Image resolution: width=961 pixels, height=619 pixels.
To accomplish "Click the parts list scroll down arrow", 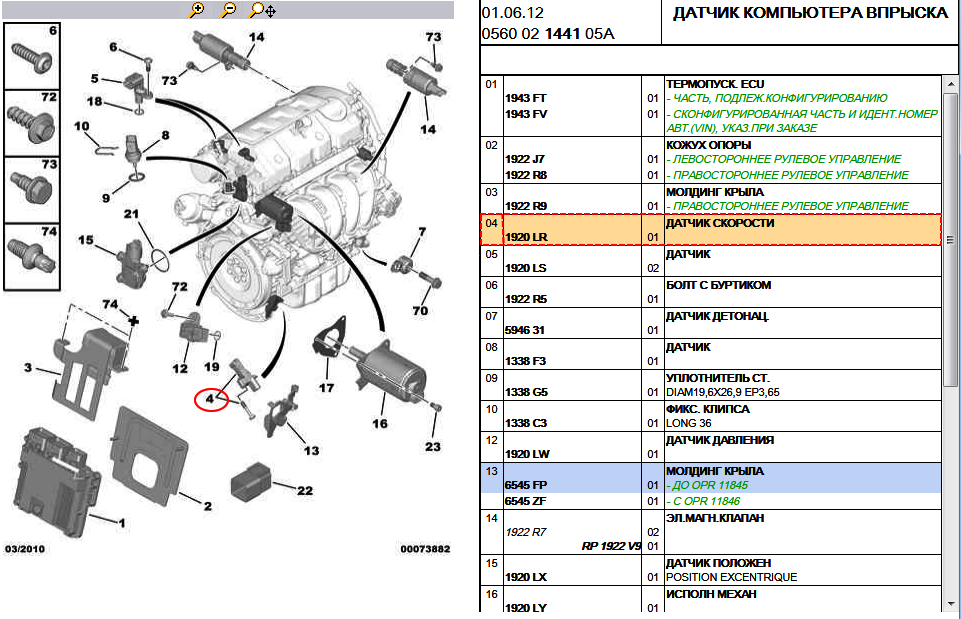I will (951, 604).
